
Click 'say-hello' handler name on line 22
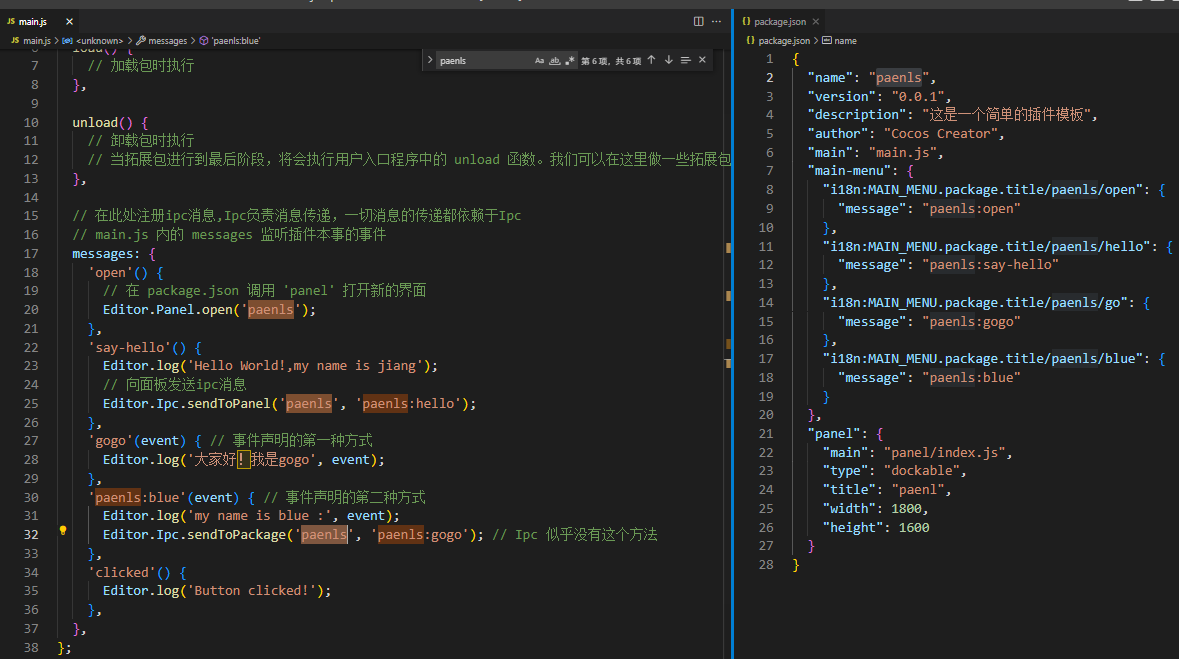pos(129,347)
